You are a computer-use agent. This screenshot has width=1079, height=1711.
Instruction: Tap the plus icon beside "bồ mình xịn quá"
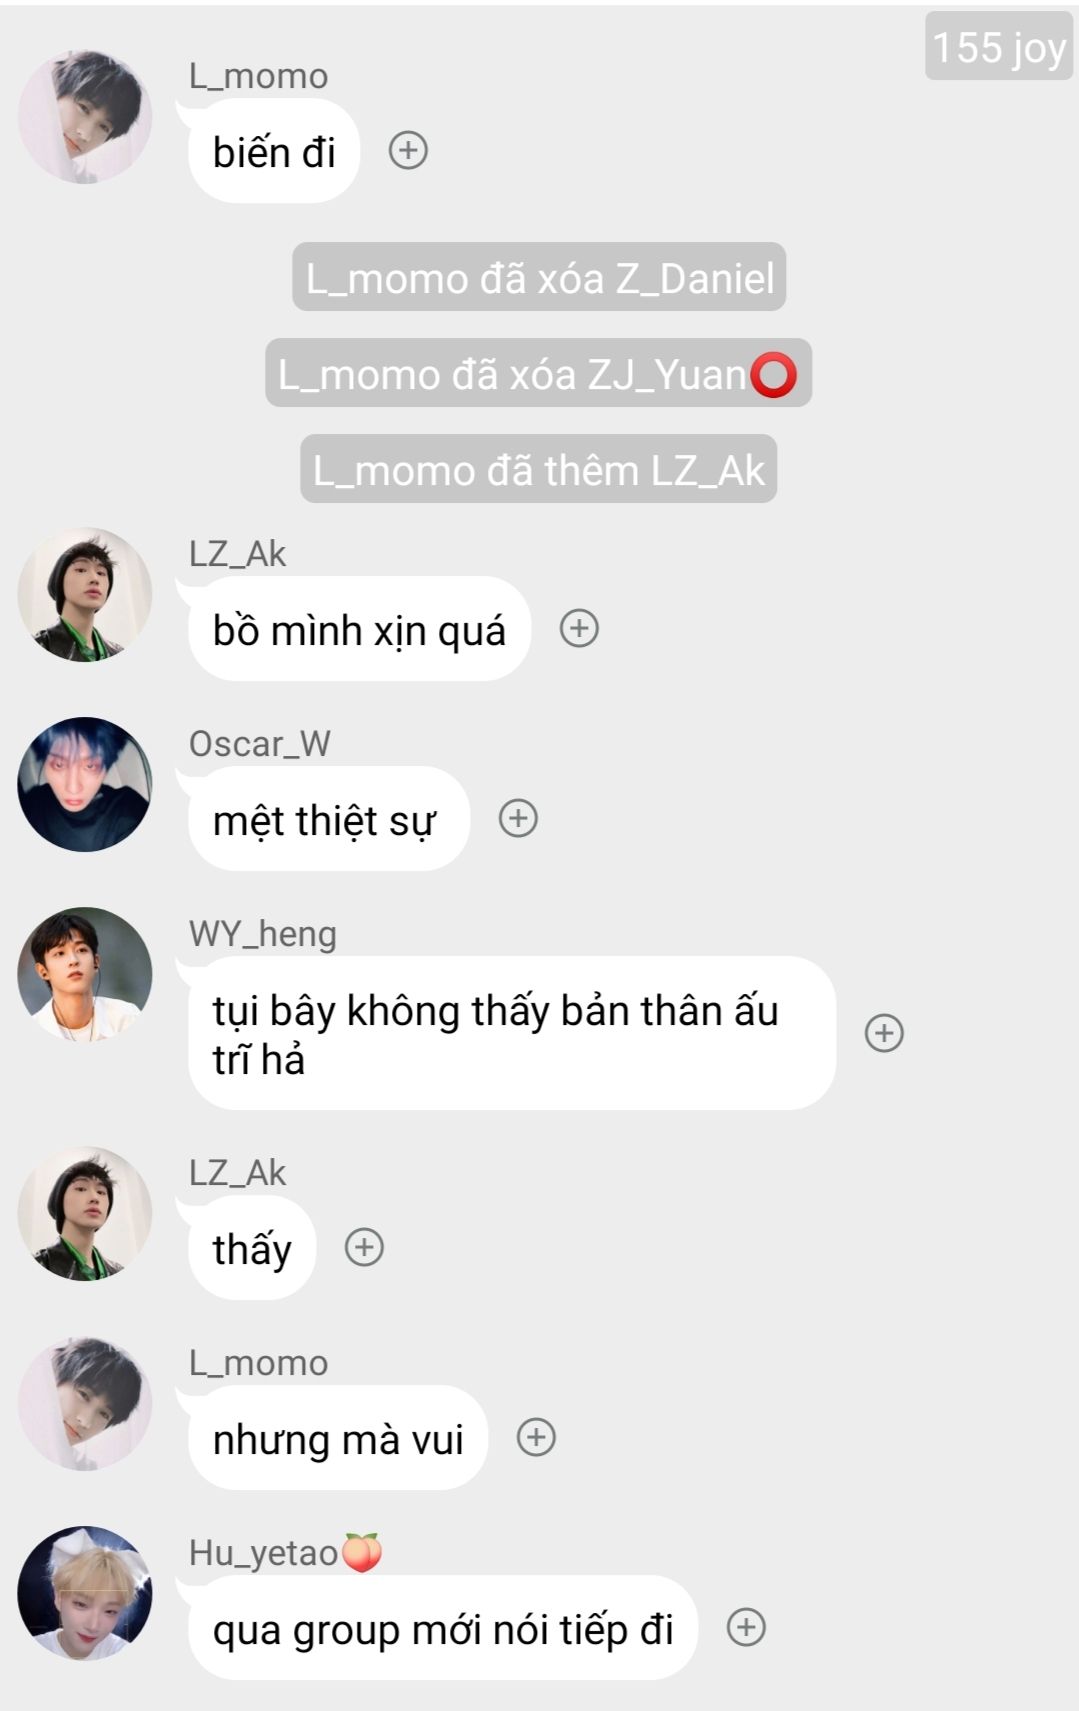click(x=579, y=629)
